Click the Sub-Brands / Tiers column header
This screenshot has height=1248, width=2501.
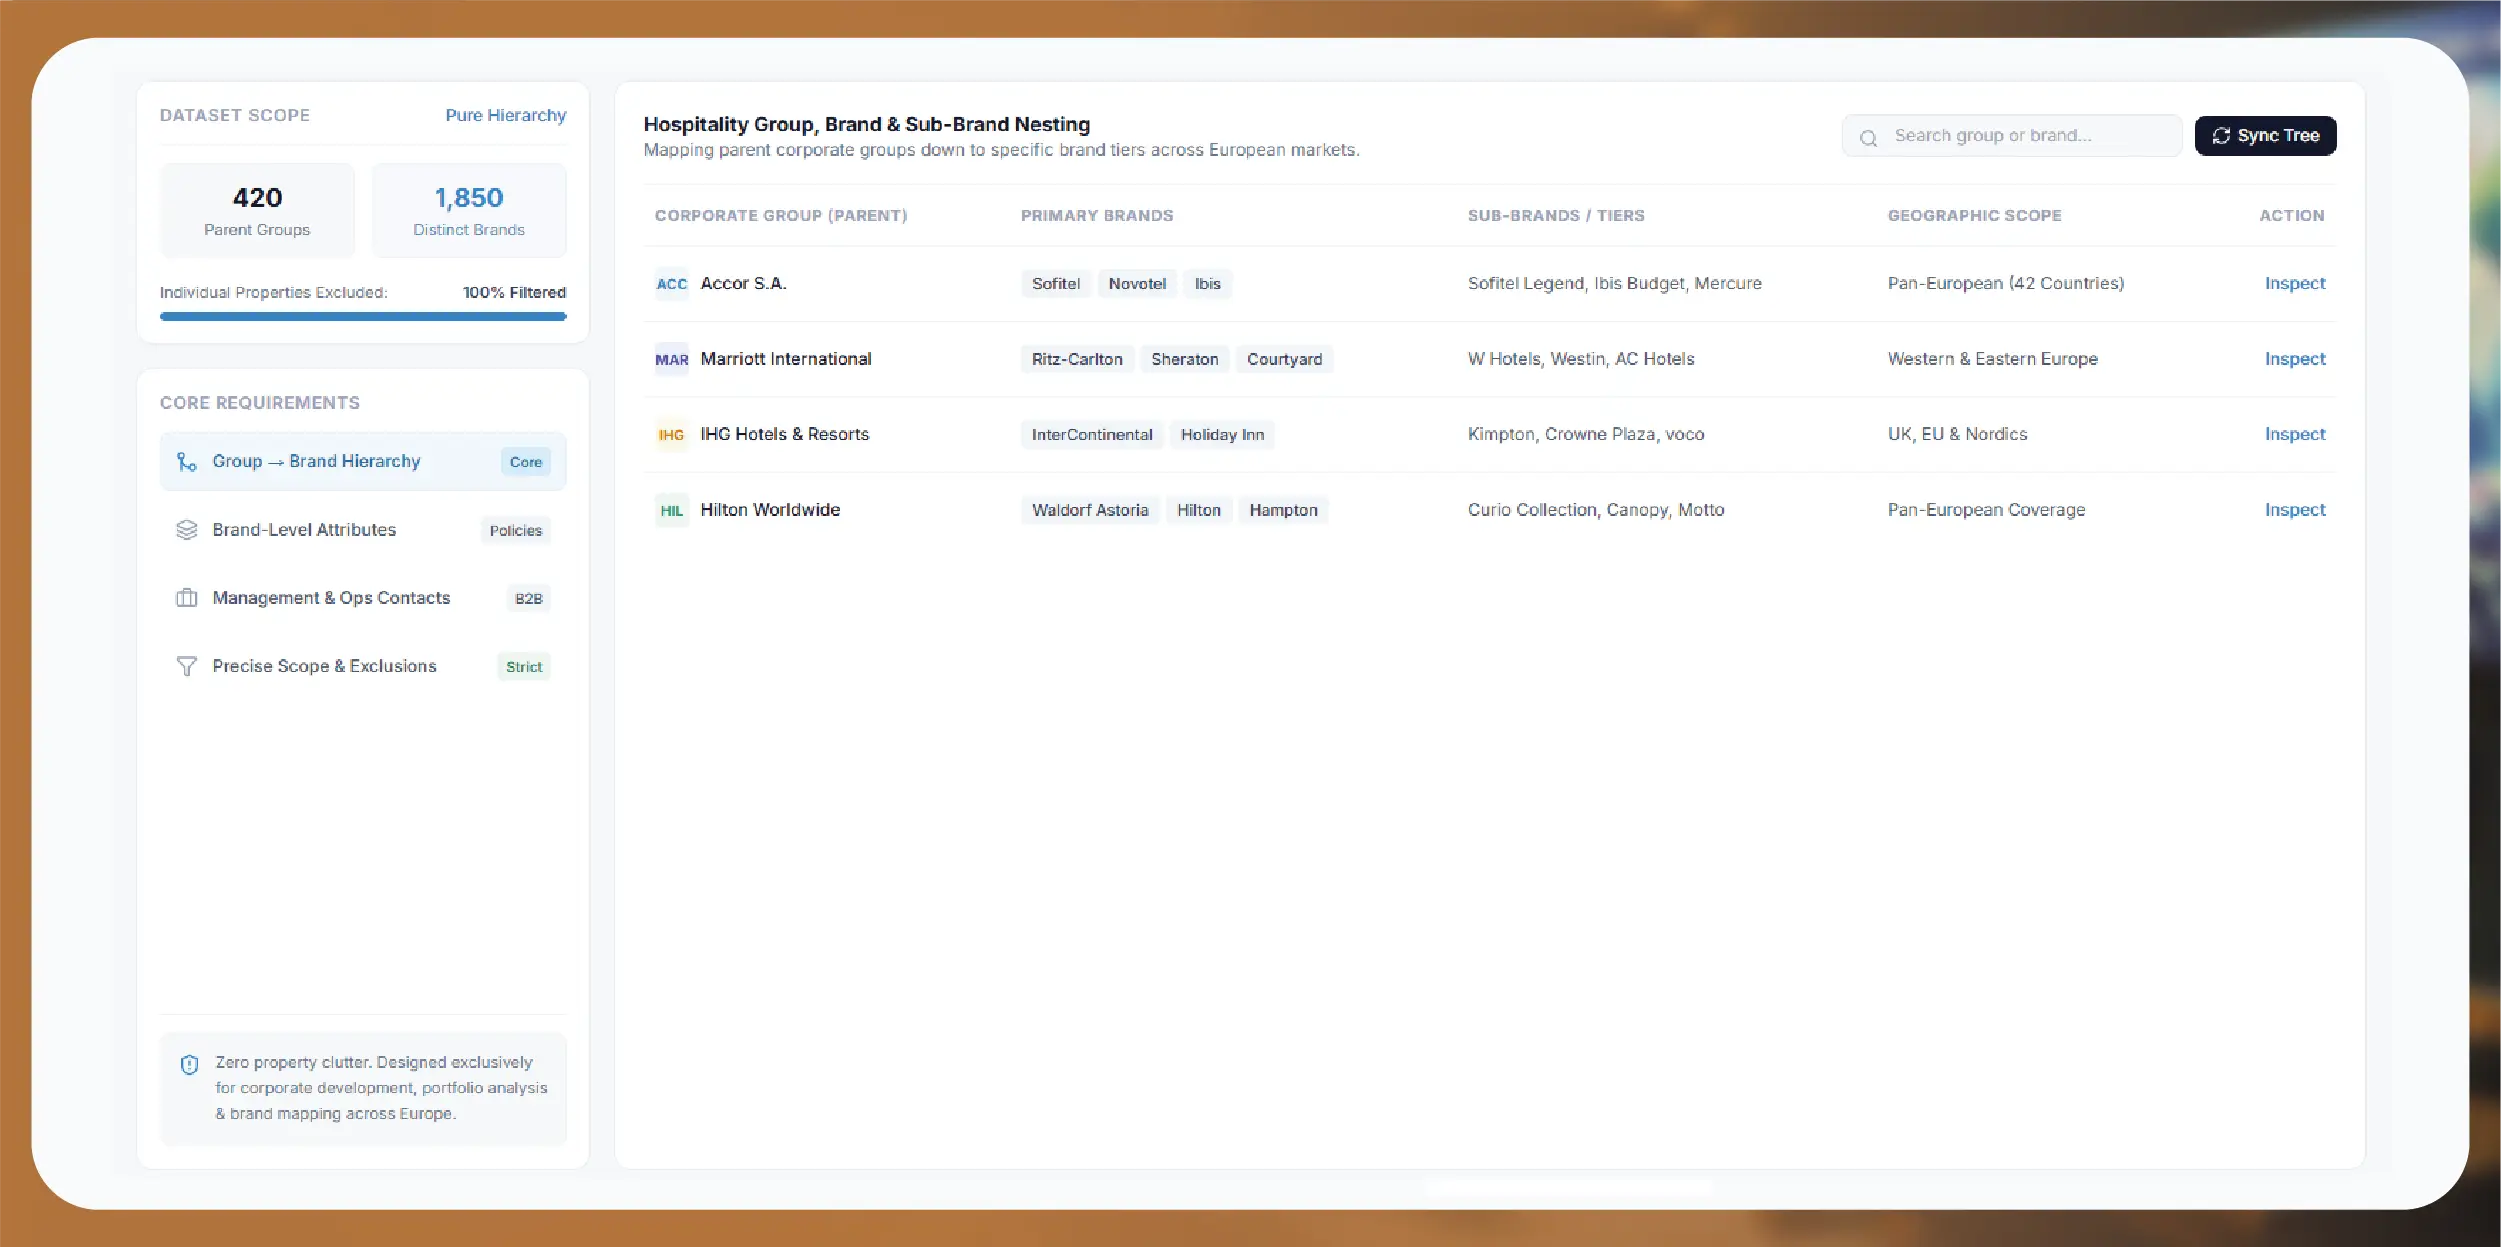coord(1556,216)
